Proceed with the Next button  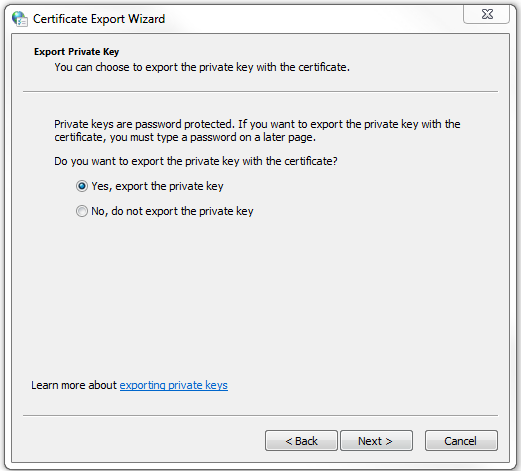376,441
